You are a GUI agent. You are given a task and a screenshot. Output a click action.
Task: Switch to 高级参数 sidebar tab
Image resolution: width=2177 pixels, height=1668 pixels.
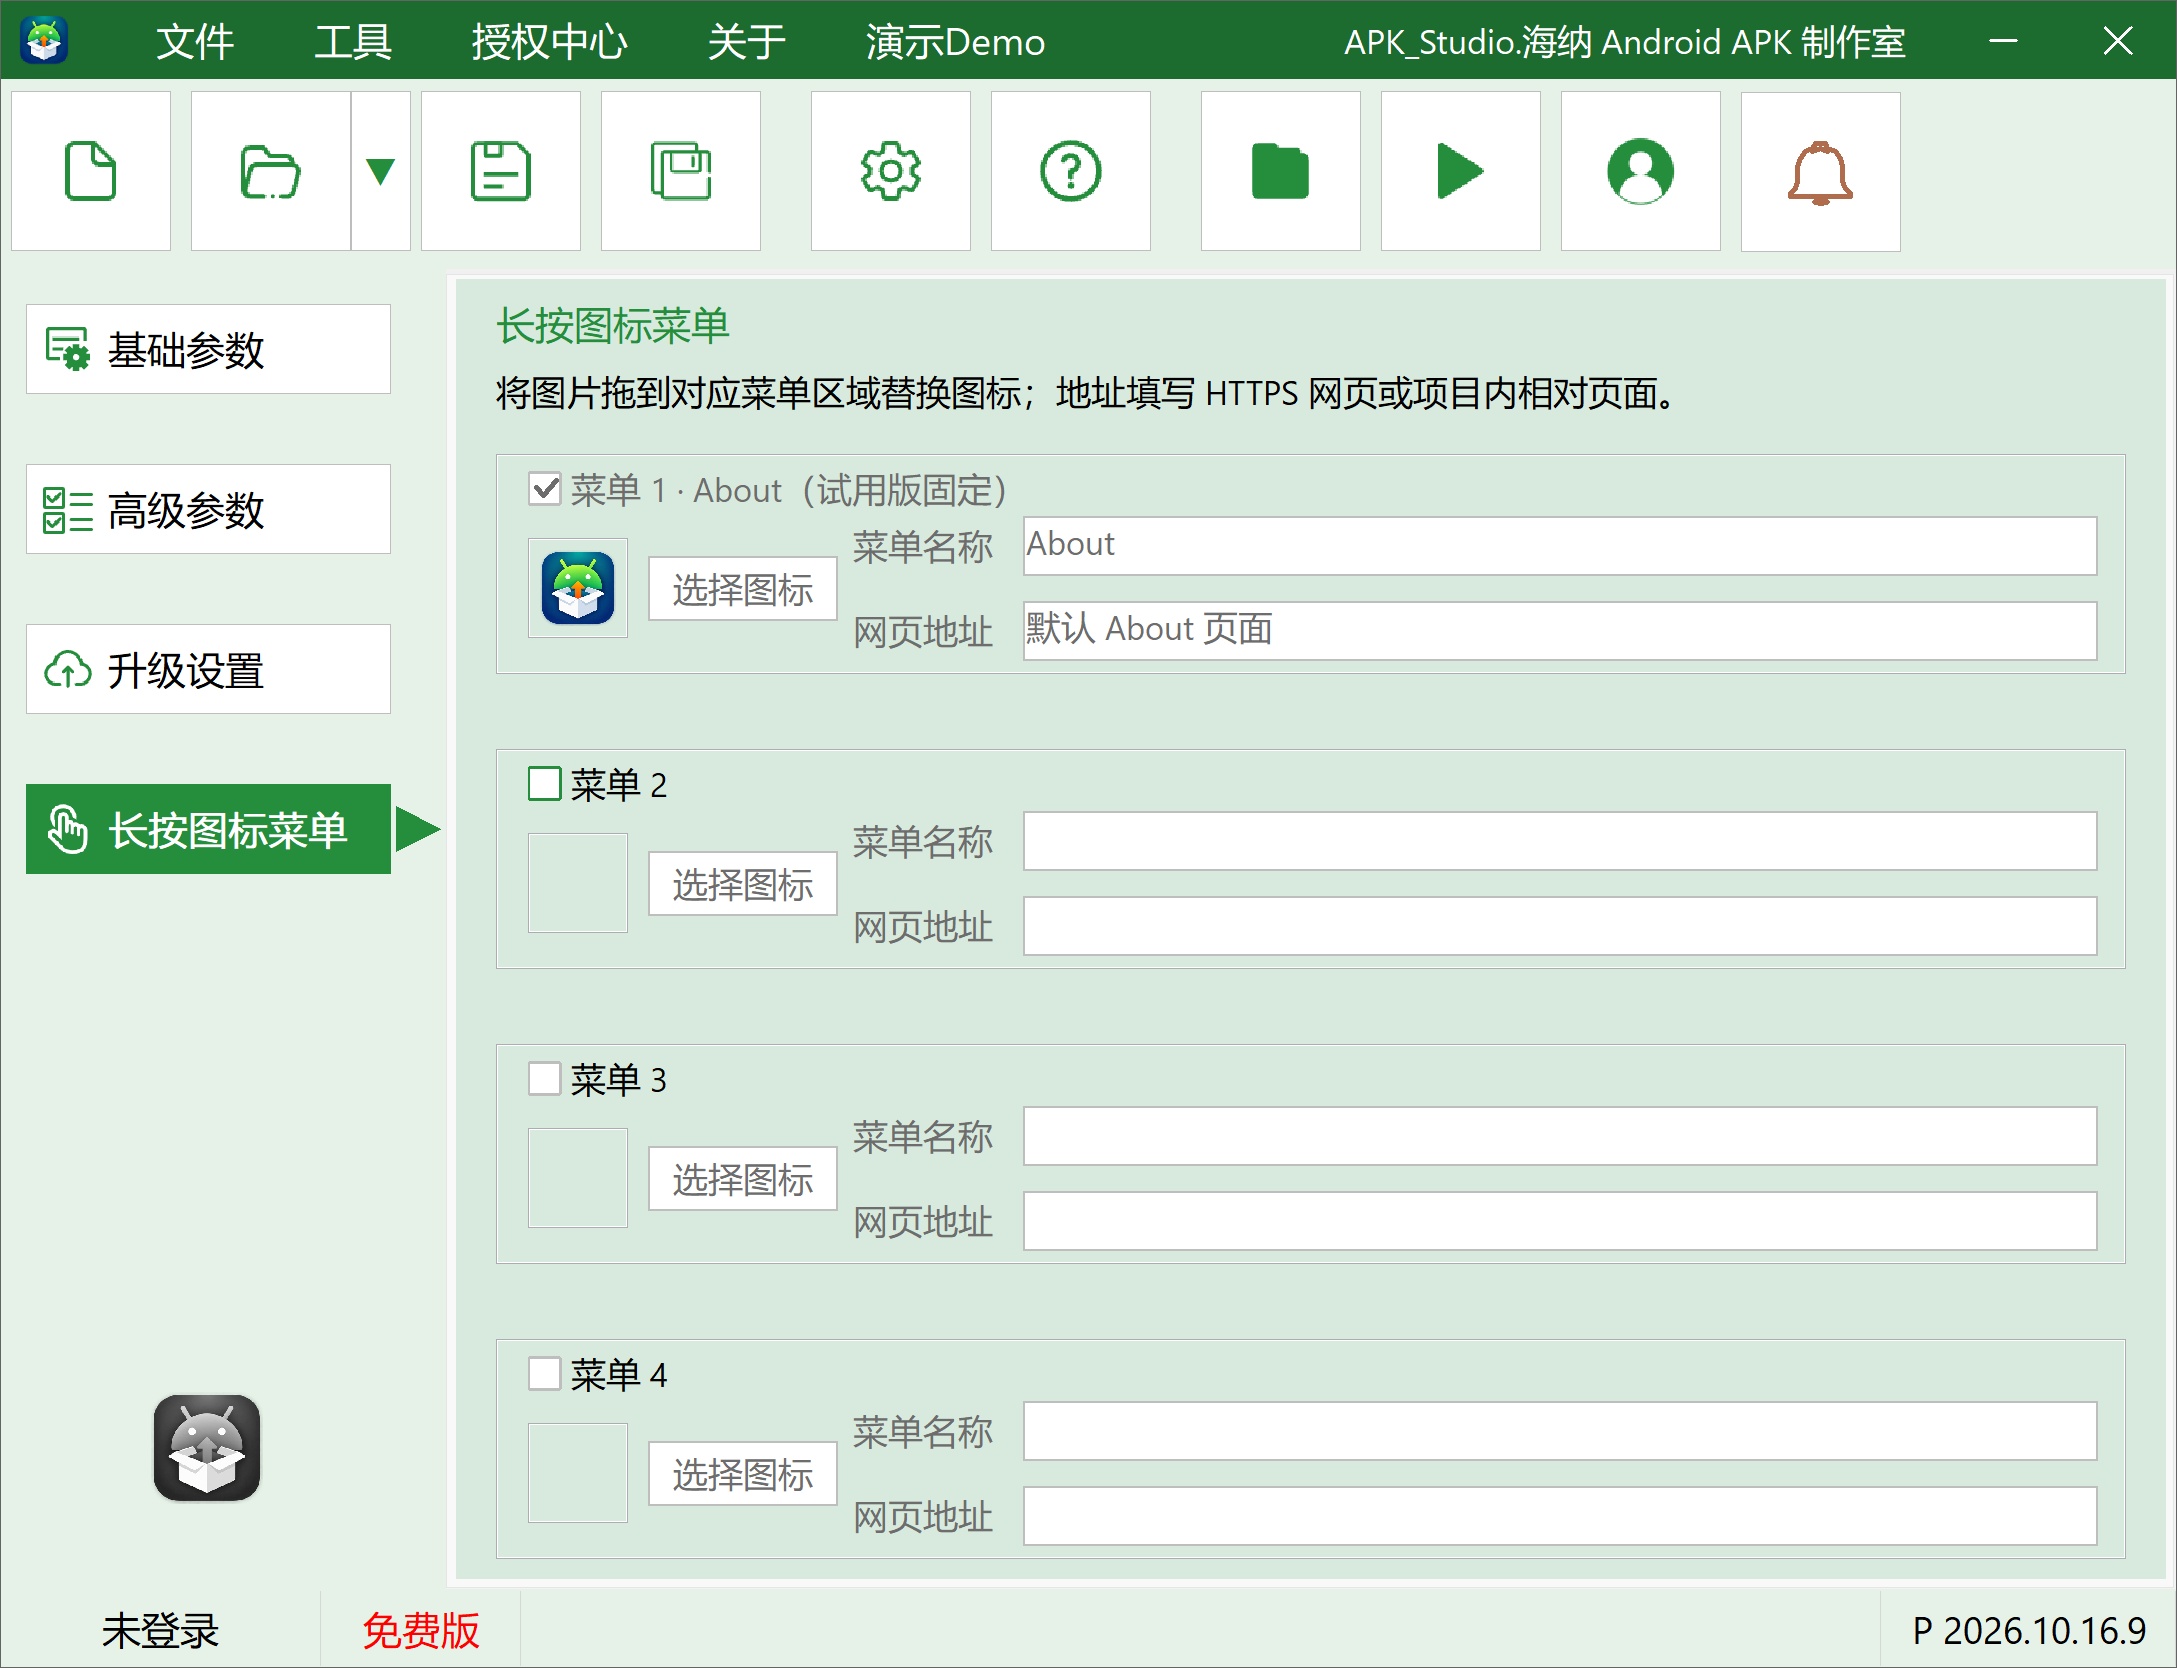208,509
